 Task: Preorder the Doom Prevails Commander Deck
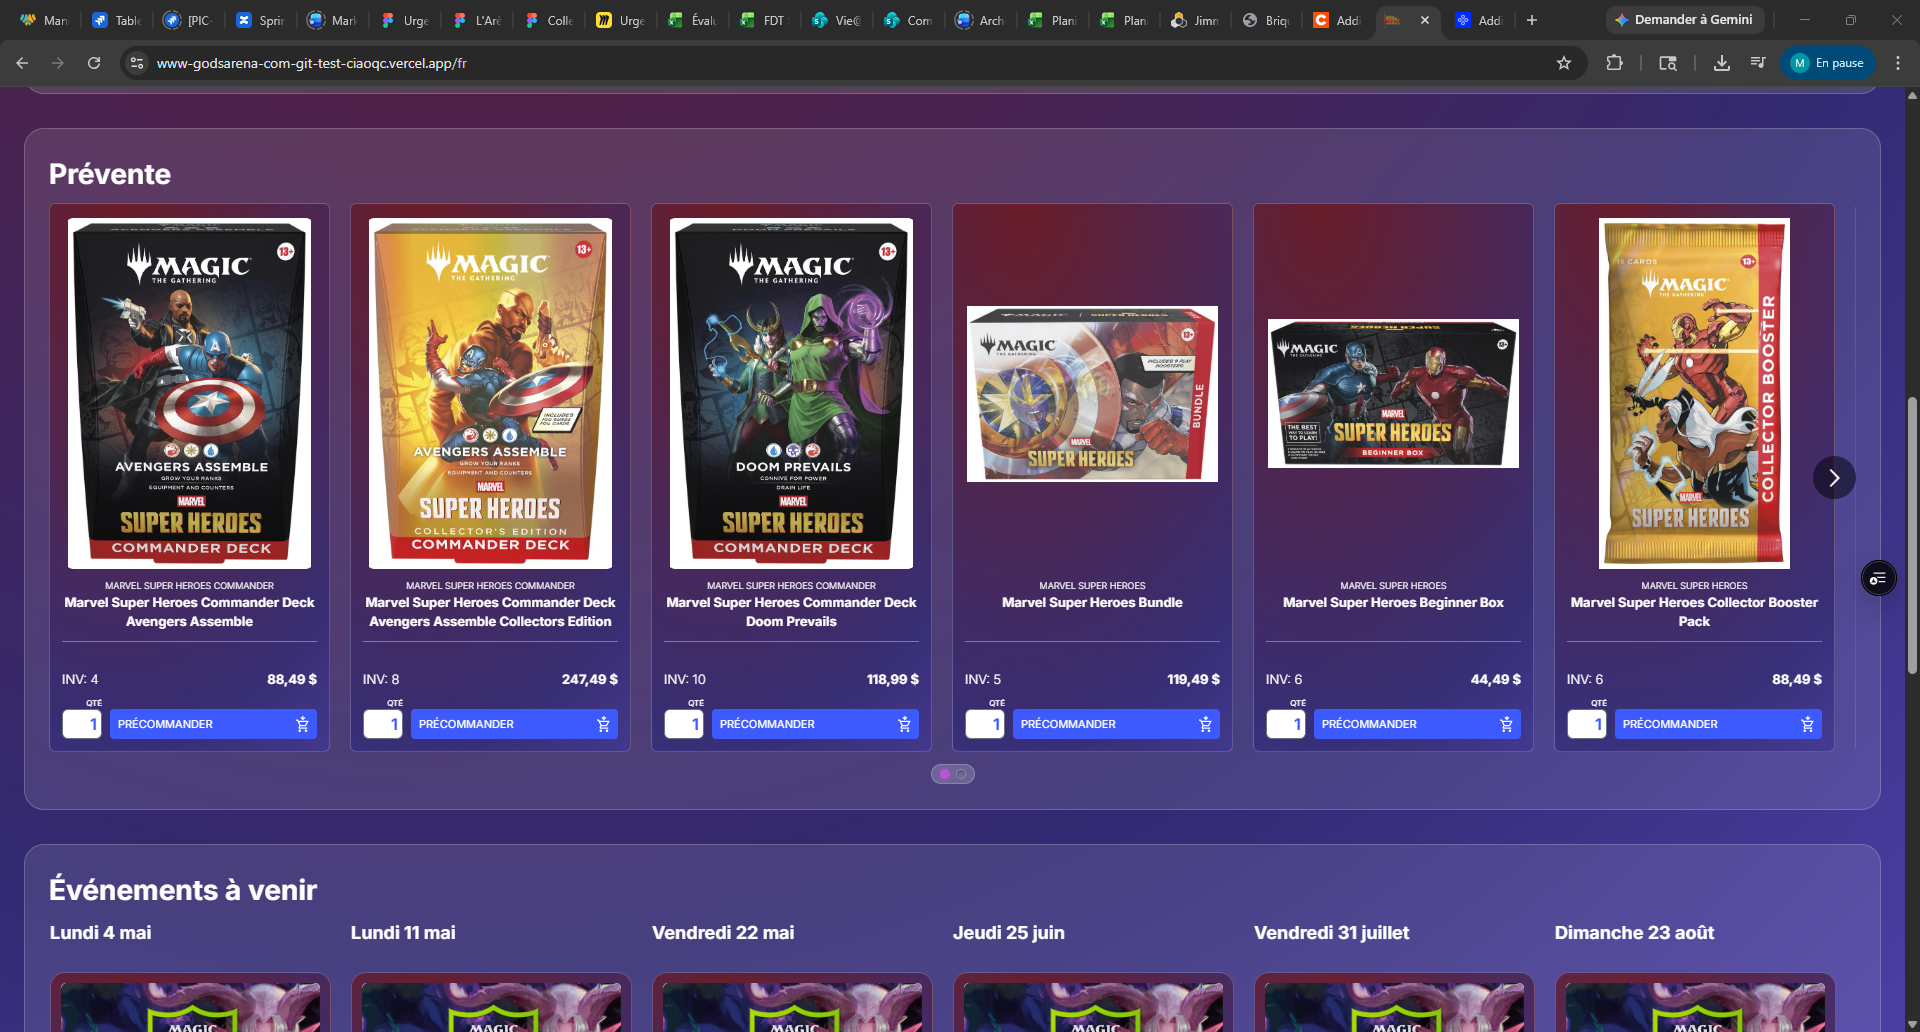[x=815, y=724]
